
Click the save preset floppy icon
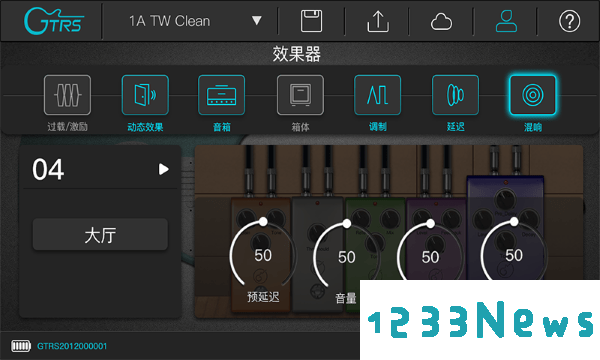pos(311,21)
